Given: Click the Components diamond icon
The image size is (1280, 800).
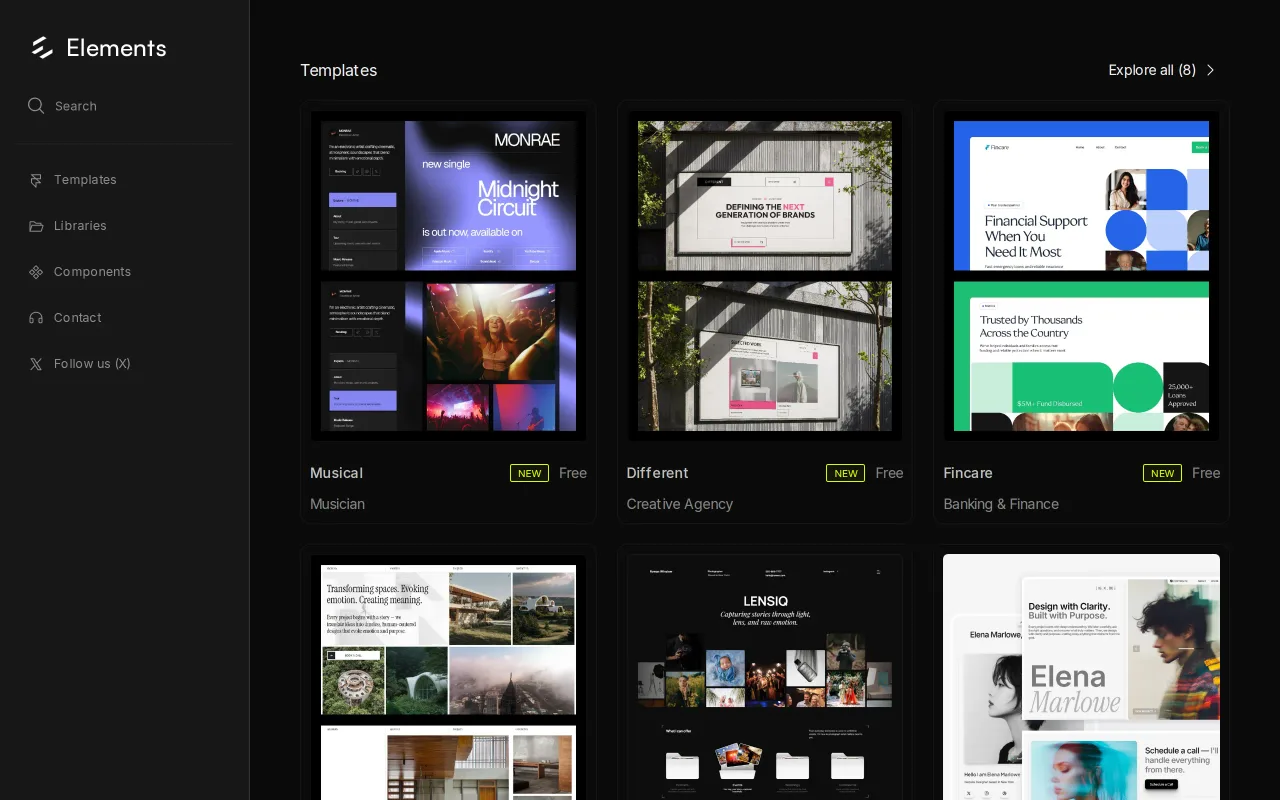Looking at the screenshot, I should 36,272.
